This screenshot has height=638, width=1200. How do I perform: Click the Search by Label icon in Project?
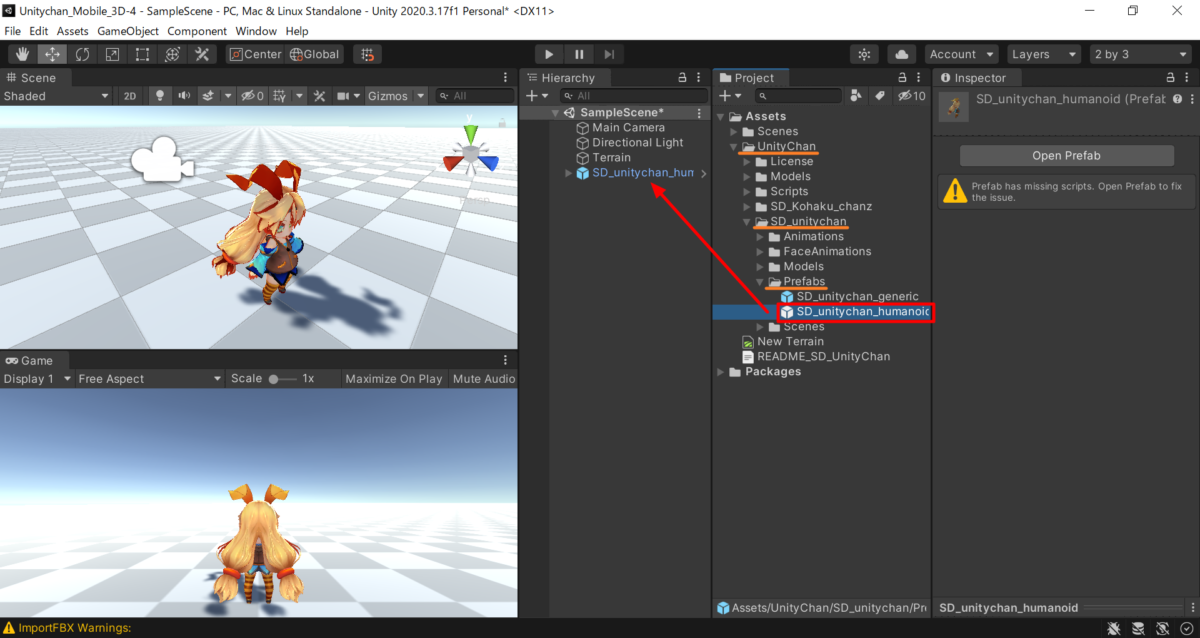point(880,96)
